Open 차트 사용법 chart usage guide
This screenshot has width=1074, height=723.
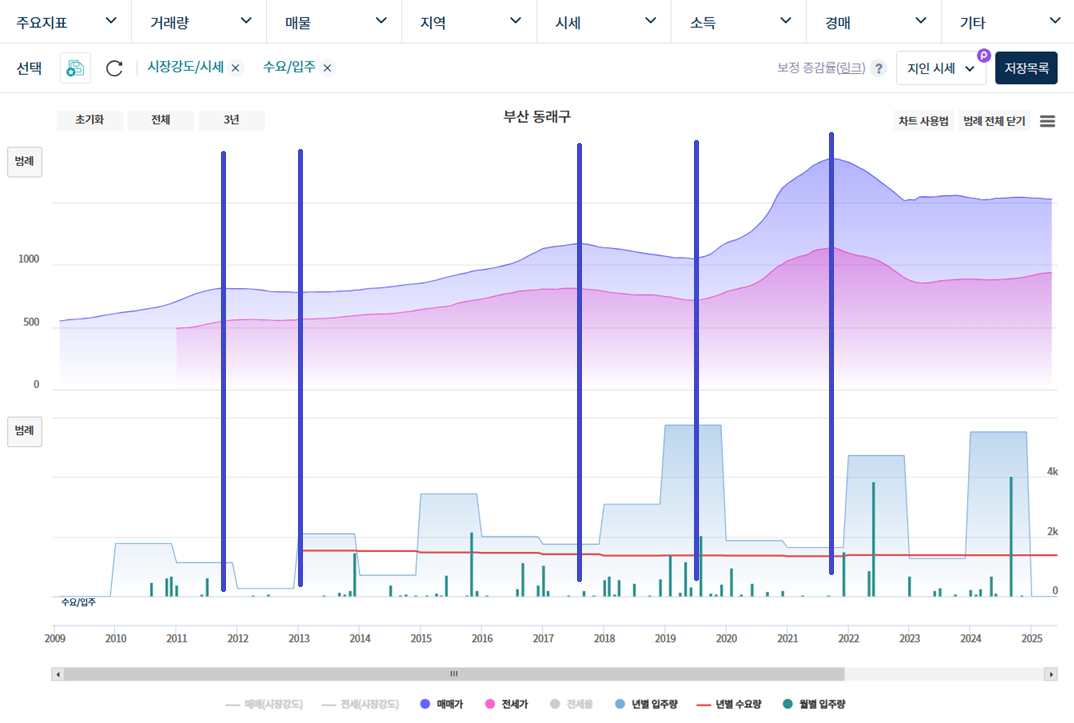[x=922, y=119]
